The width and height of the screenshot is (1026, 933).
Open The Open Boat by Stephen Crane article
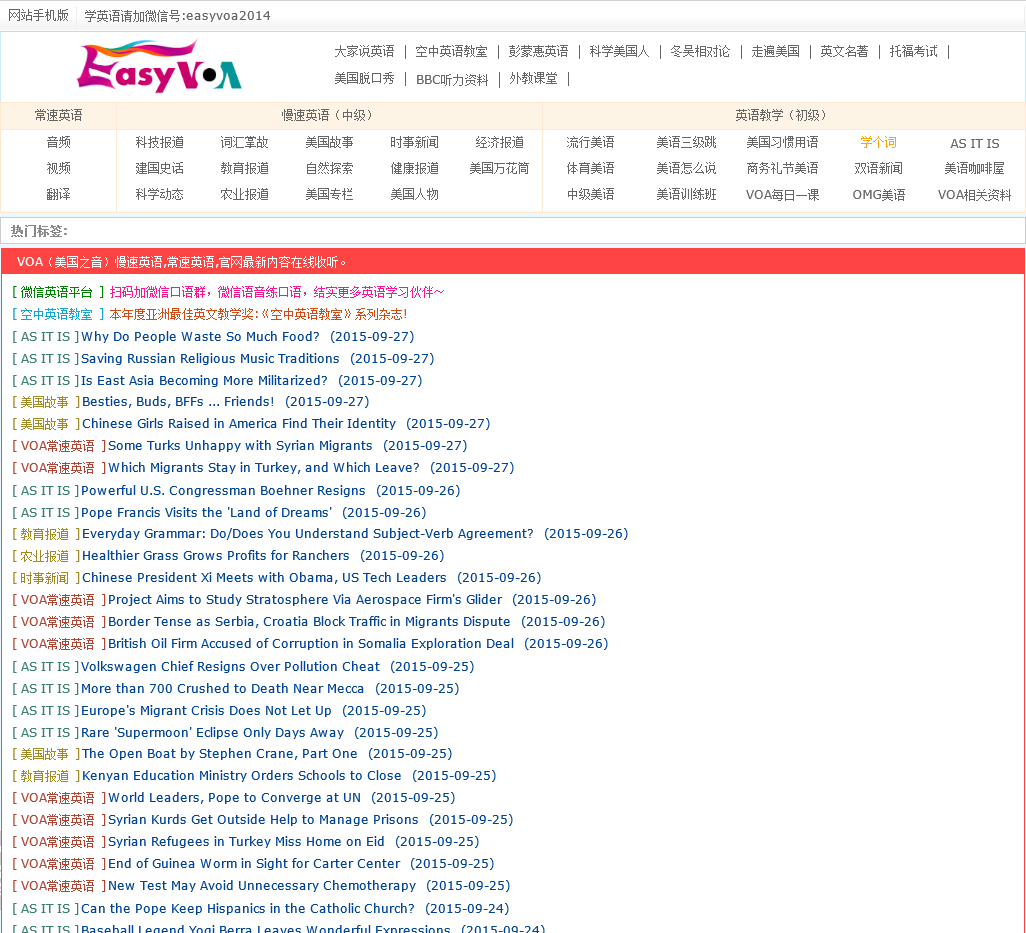point(220,754)
